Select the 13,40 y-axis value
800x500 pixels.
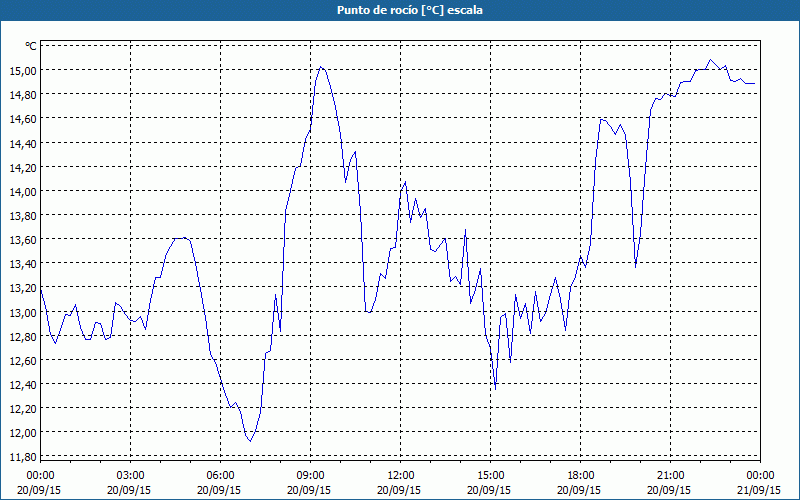tap(23, 264)
